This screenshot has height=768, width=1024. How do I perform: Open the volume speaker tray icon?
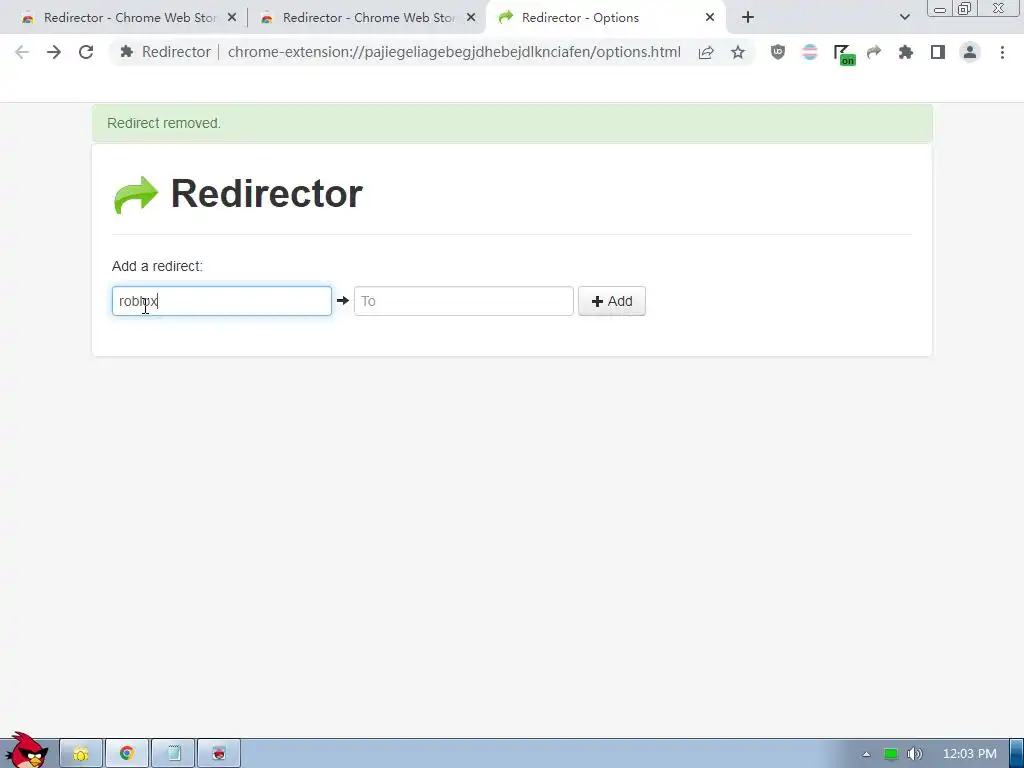[x=914, y=754]
